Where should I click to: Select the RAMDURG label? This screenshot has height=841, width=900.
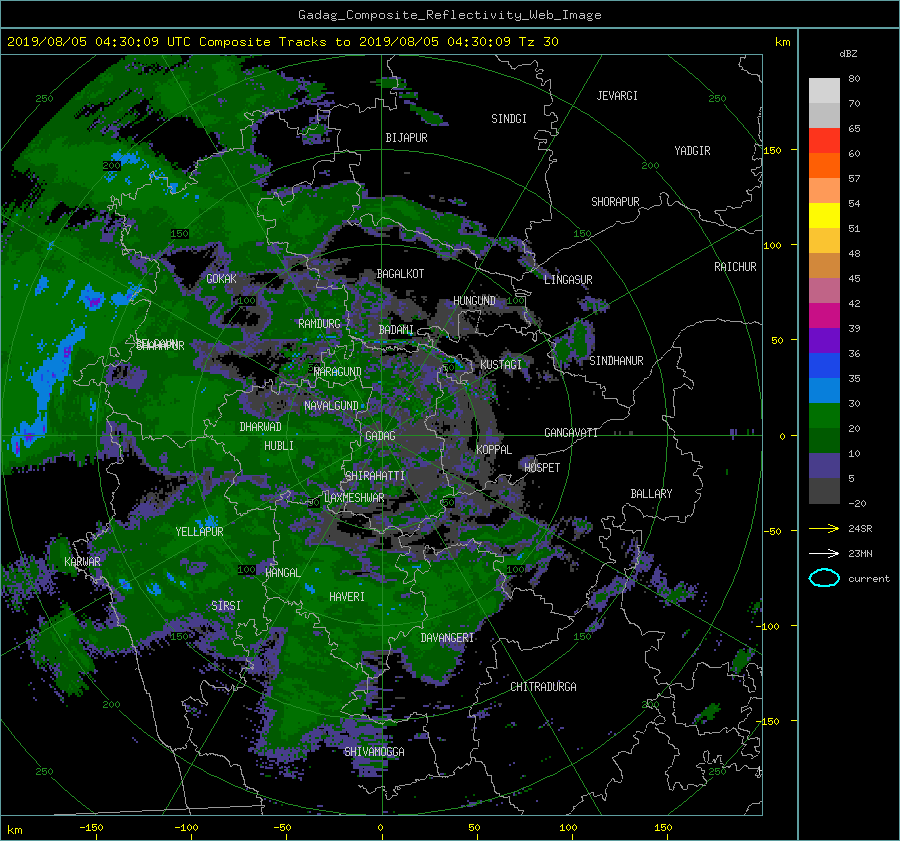point(319,324)
